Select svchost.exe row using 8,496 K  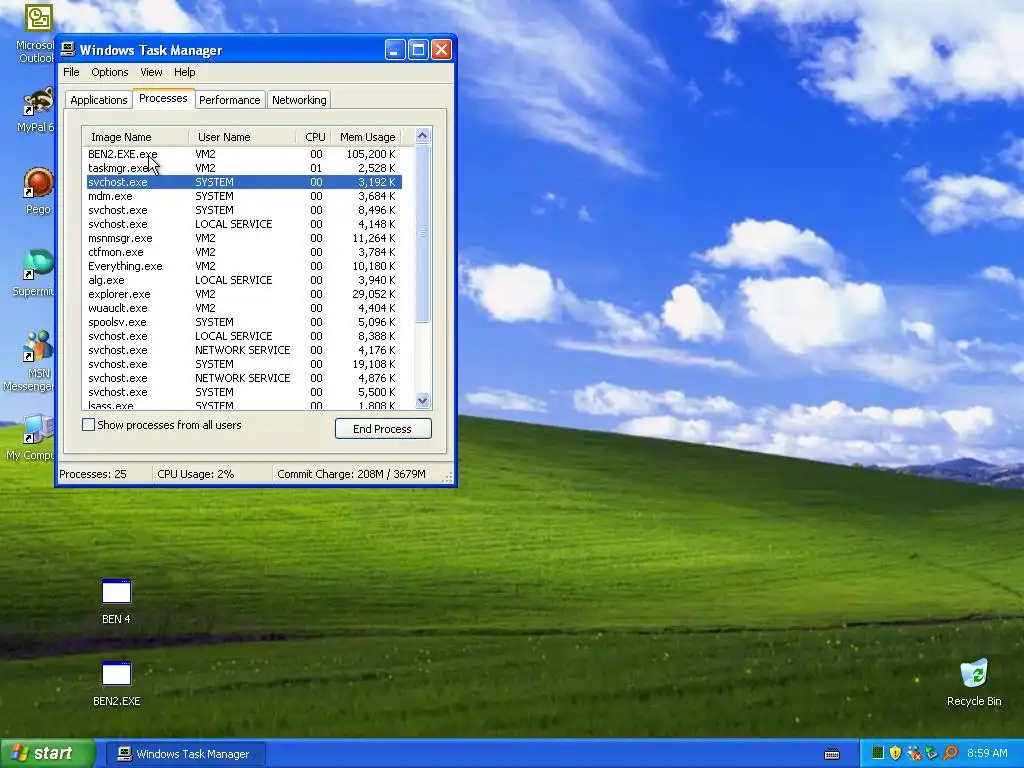(244, 210)
